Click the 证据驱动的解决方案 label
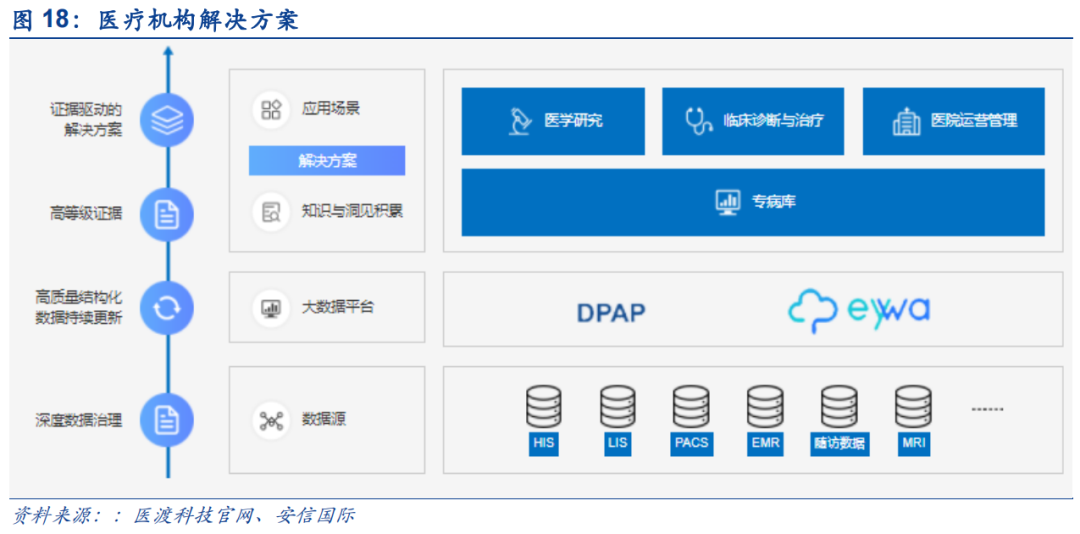The width and height of the screenshot is (1080, 534). coord(86,120)
